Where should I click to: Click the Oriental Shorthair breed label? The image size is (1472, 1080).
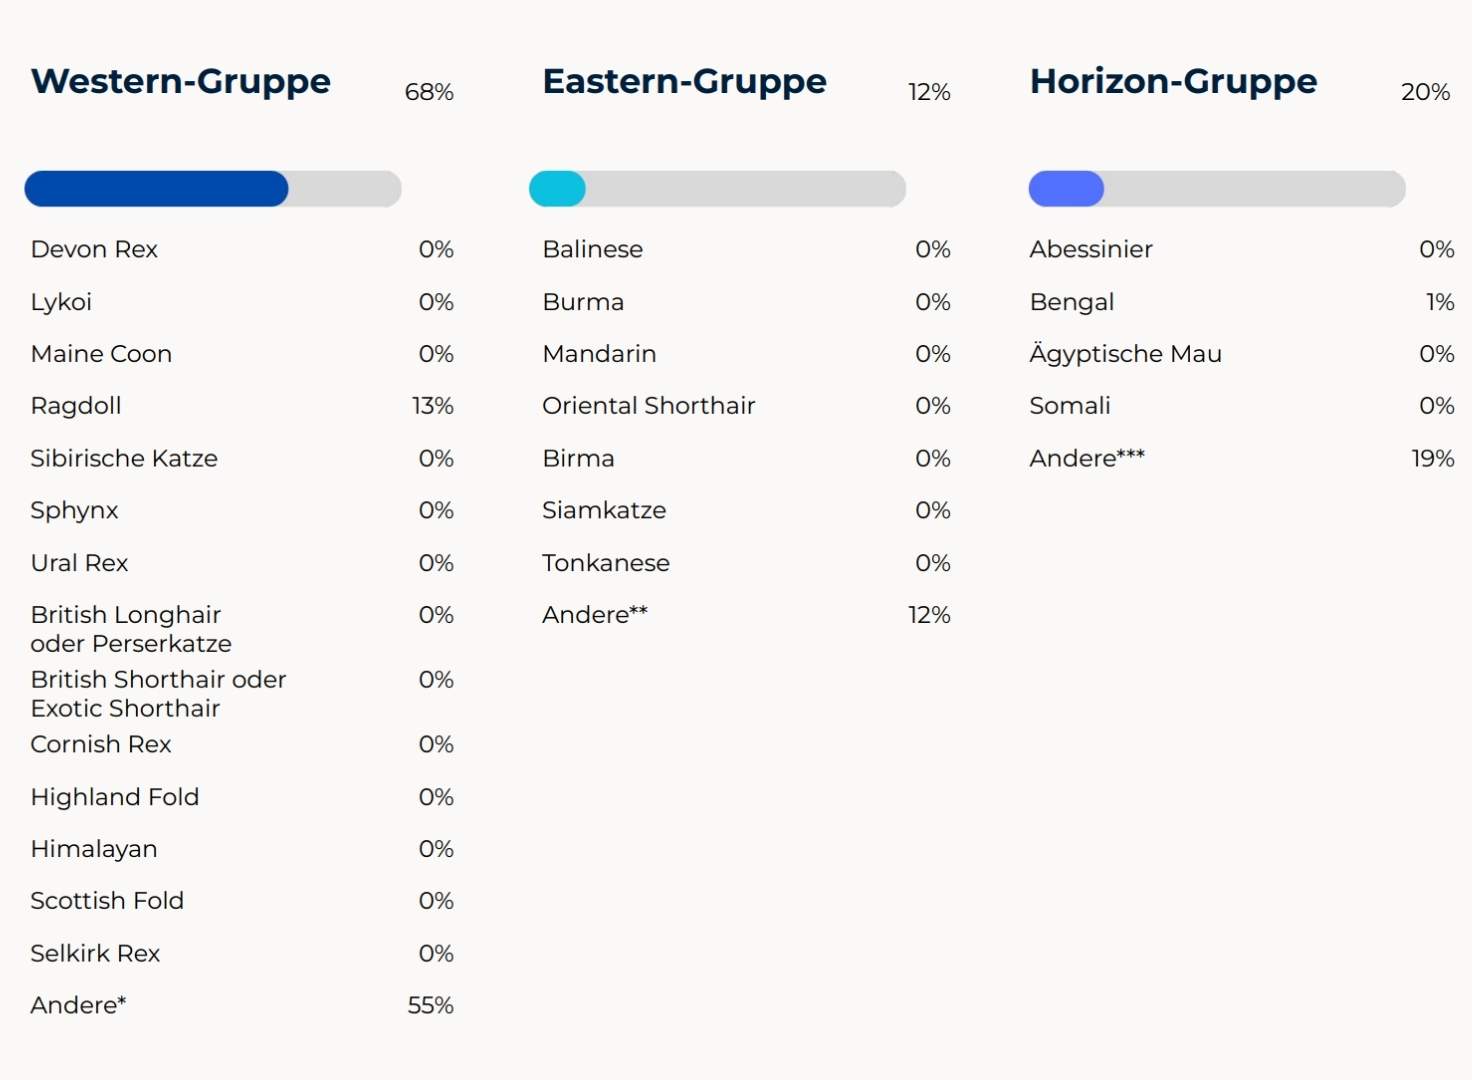point(648,406)
